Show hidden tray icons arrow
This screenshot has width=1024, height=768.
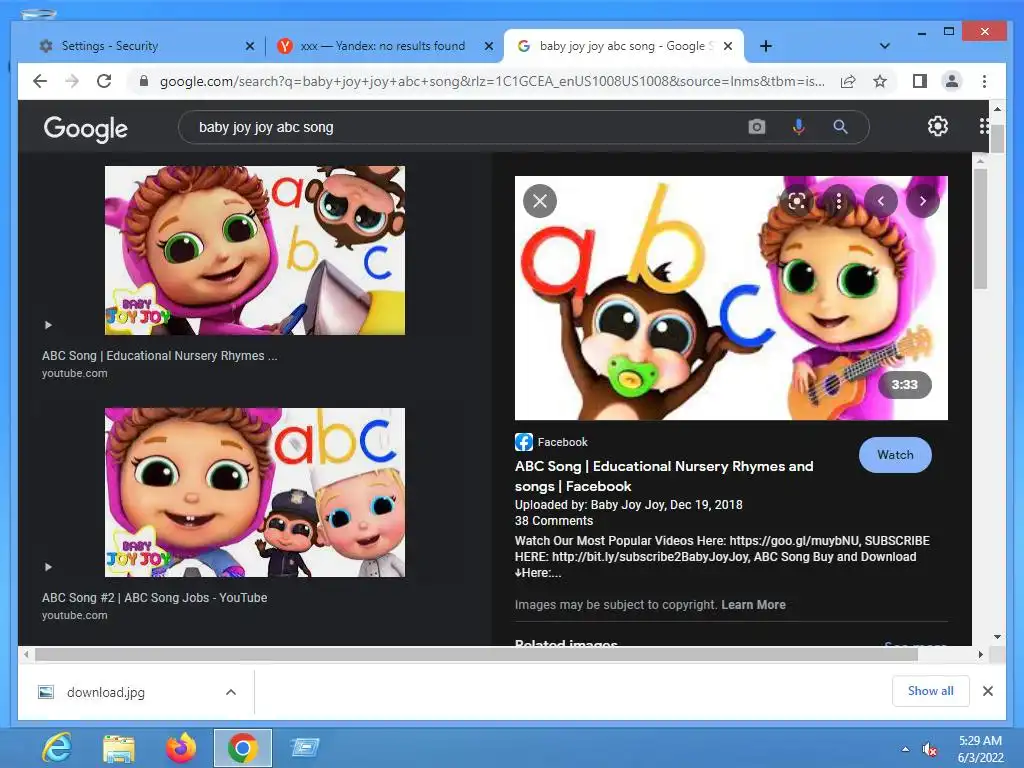coord(905,749)
